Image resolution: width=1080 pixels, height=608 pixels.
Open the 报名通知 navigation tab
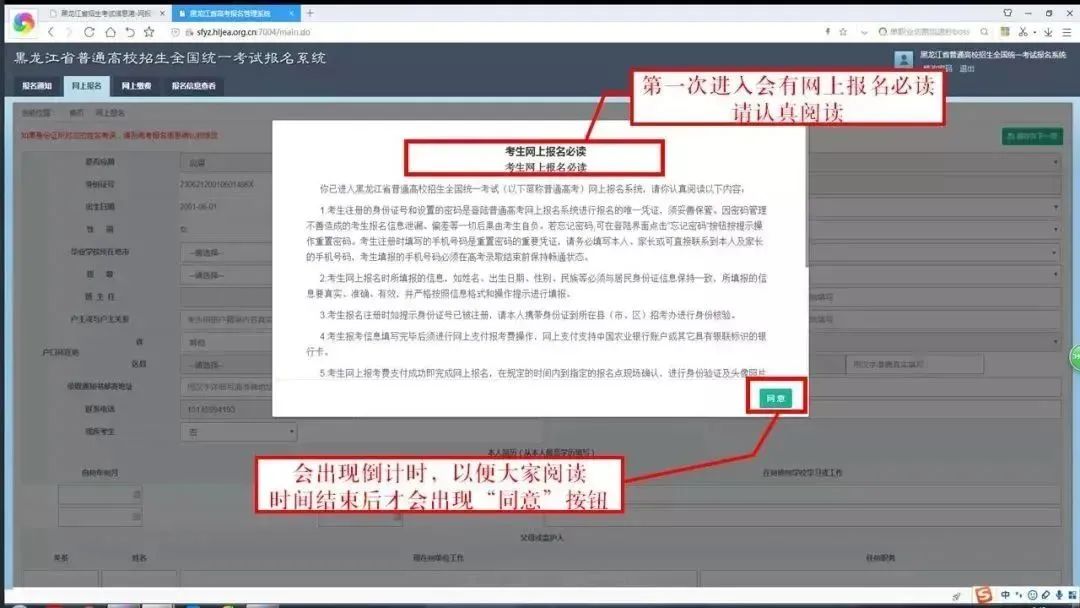tap(37, 86)
